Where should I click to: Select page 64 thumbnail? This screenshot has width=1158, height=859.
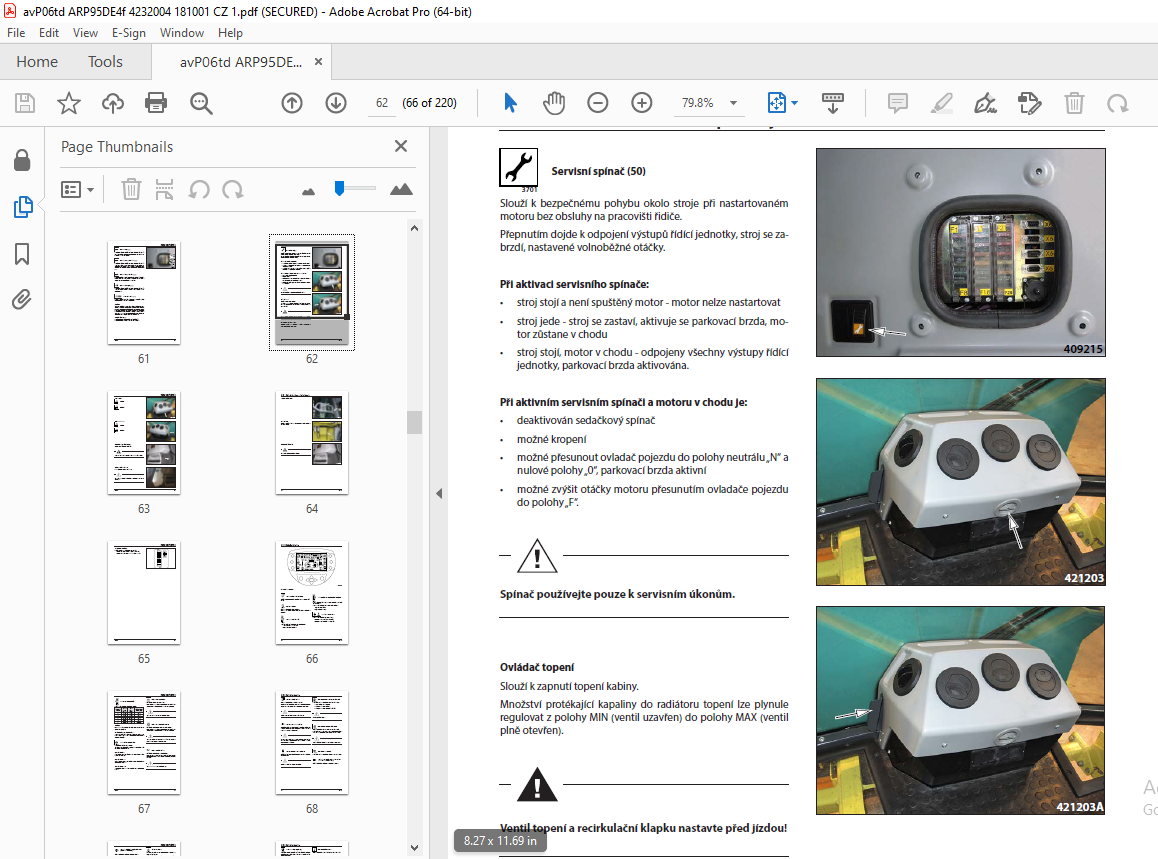point(312,442)
